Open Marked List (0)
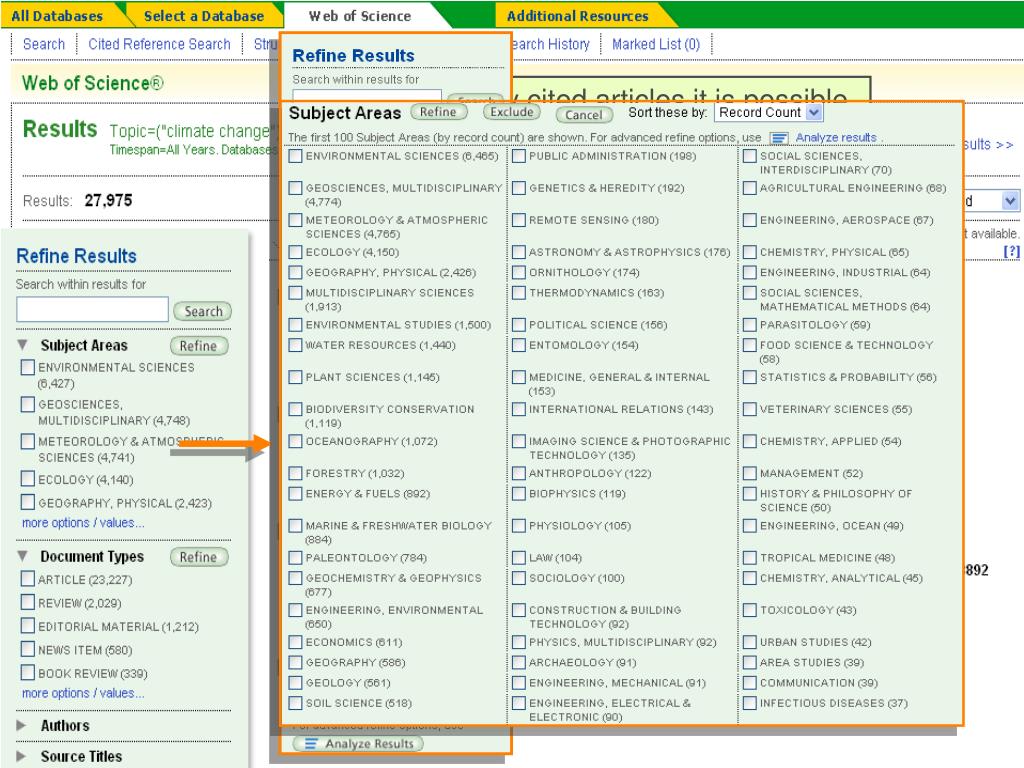This screenshot has height=768, width=1024. tap(656, 44)
